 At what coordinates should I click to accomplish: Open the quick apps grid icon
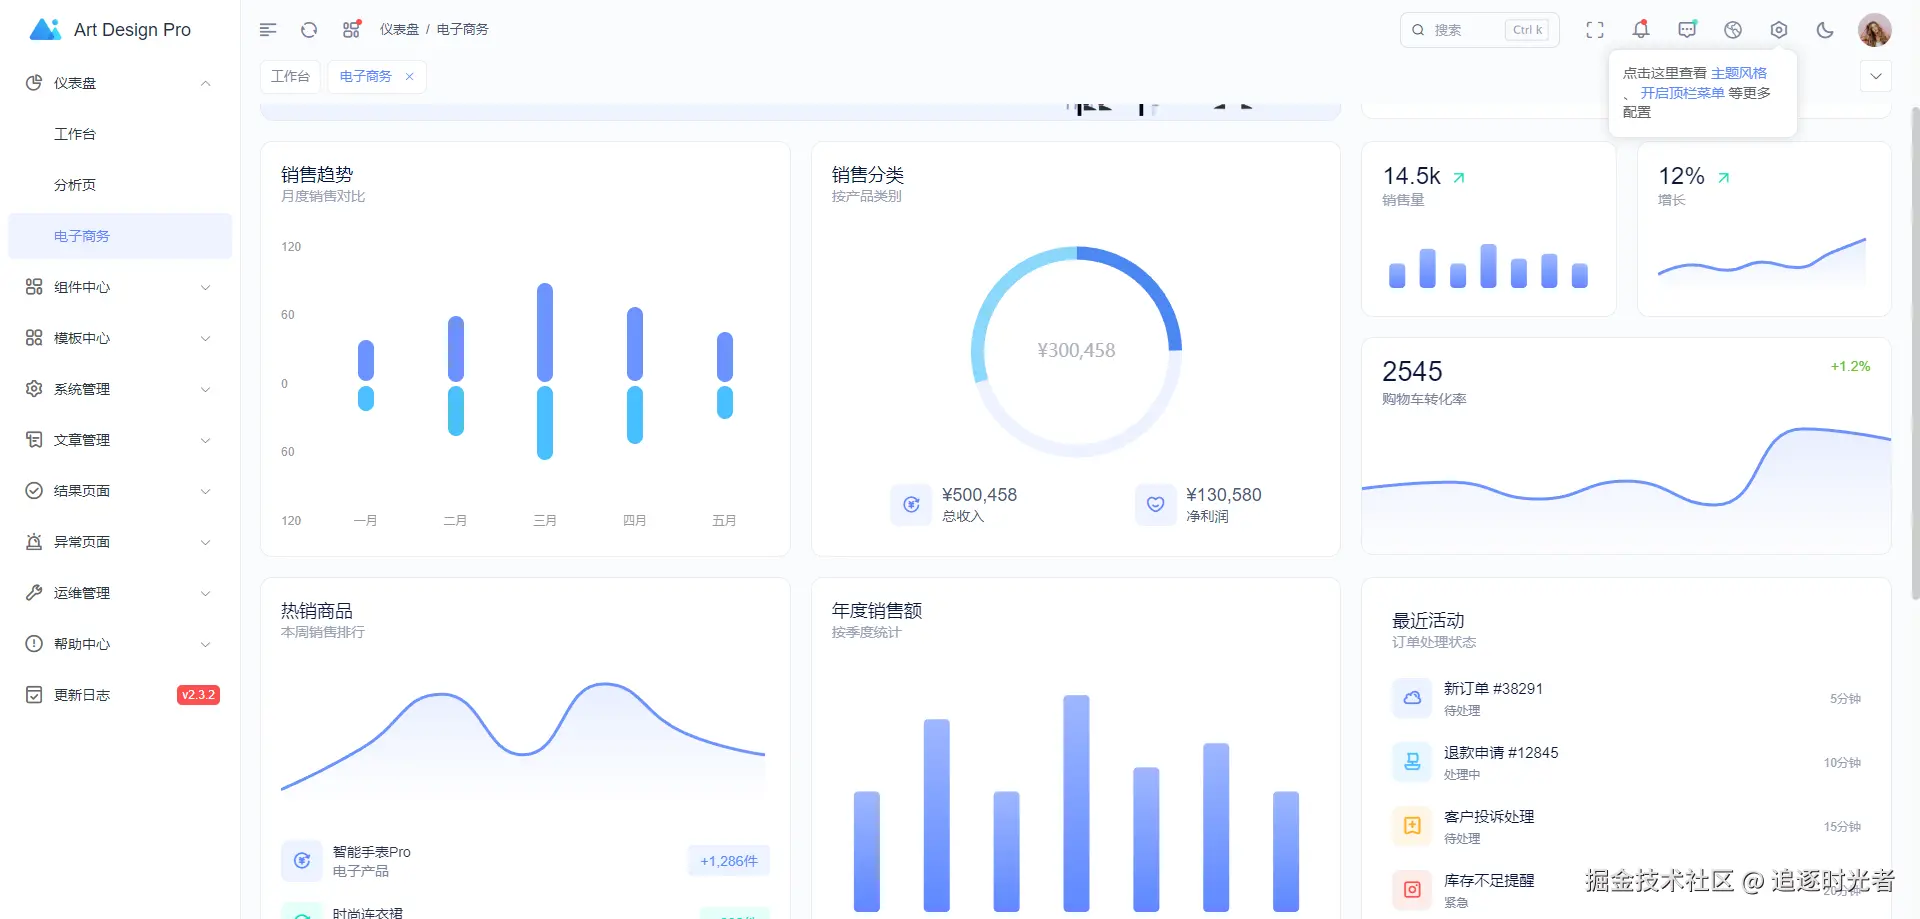[x=351, y=30]
